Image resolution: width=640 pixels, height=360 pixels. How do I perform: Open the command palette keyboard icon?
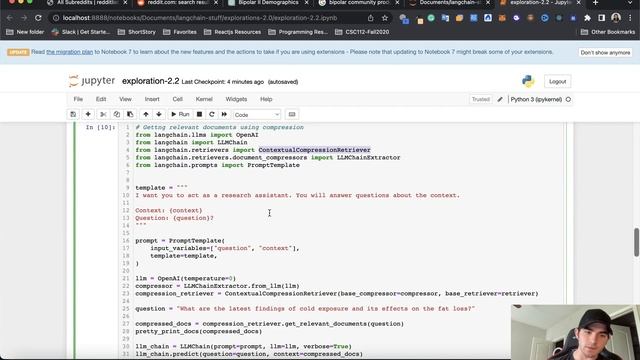tap(292, 115)
